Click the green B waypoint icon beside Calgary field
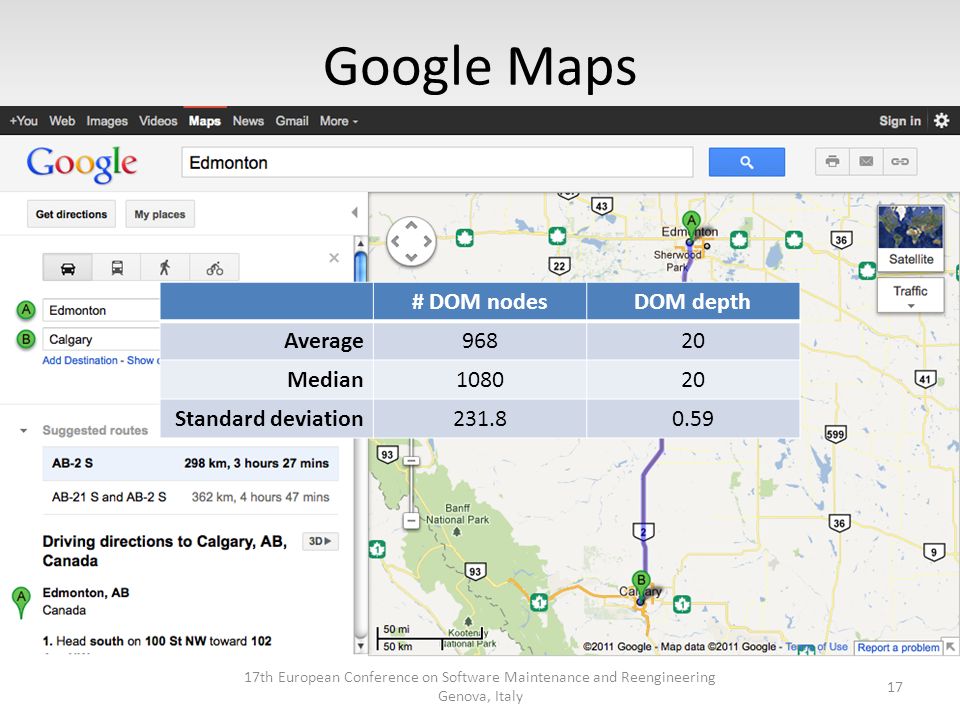 click(x=26, y=339)
